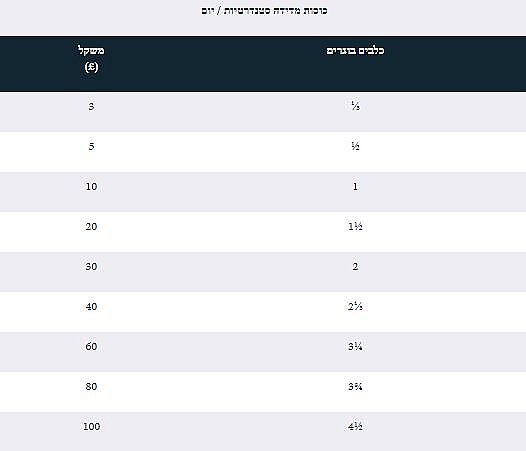Click the 2⅓ cups value cell
The width and height of the screenshot is (526, 451).
pos(355,306)
